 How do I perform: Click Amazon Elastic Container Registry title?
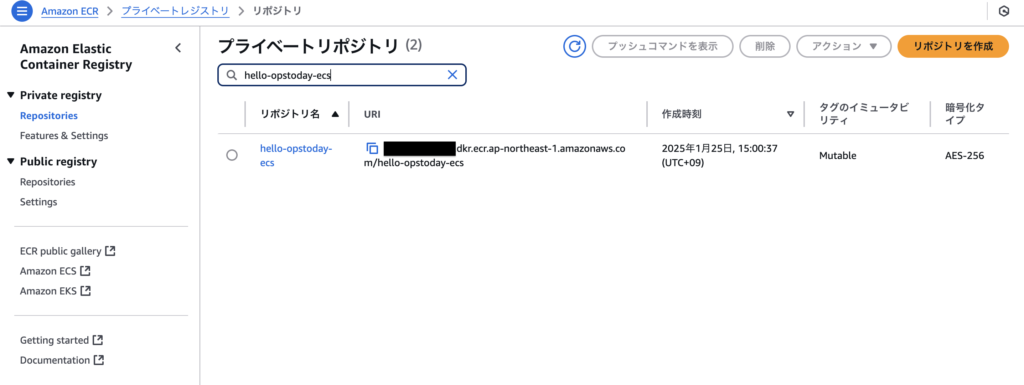pos(76,57)
